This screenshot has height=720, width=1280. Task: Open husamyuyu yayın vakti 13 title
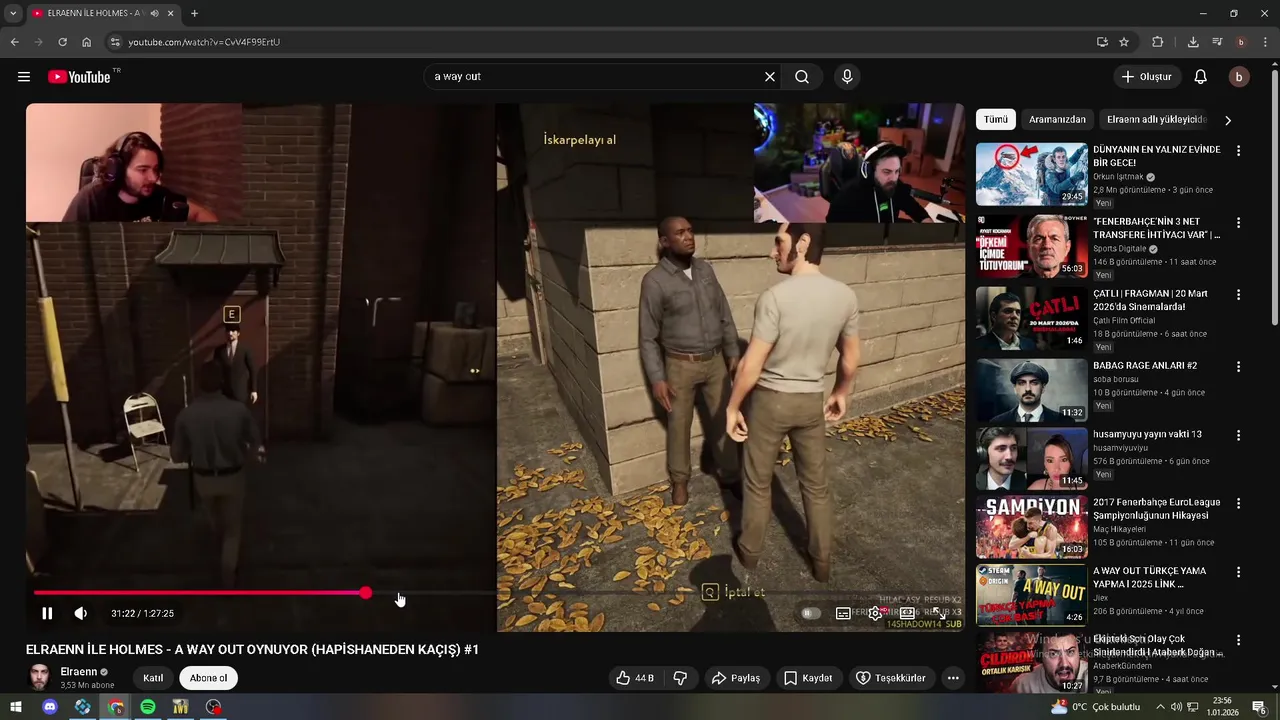(x=1147, y=434)
